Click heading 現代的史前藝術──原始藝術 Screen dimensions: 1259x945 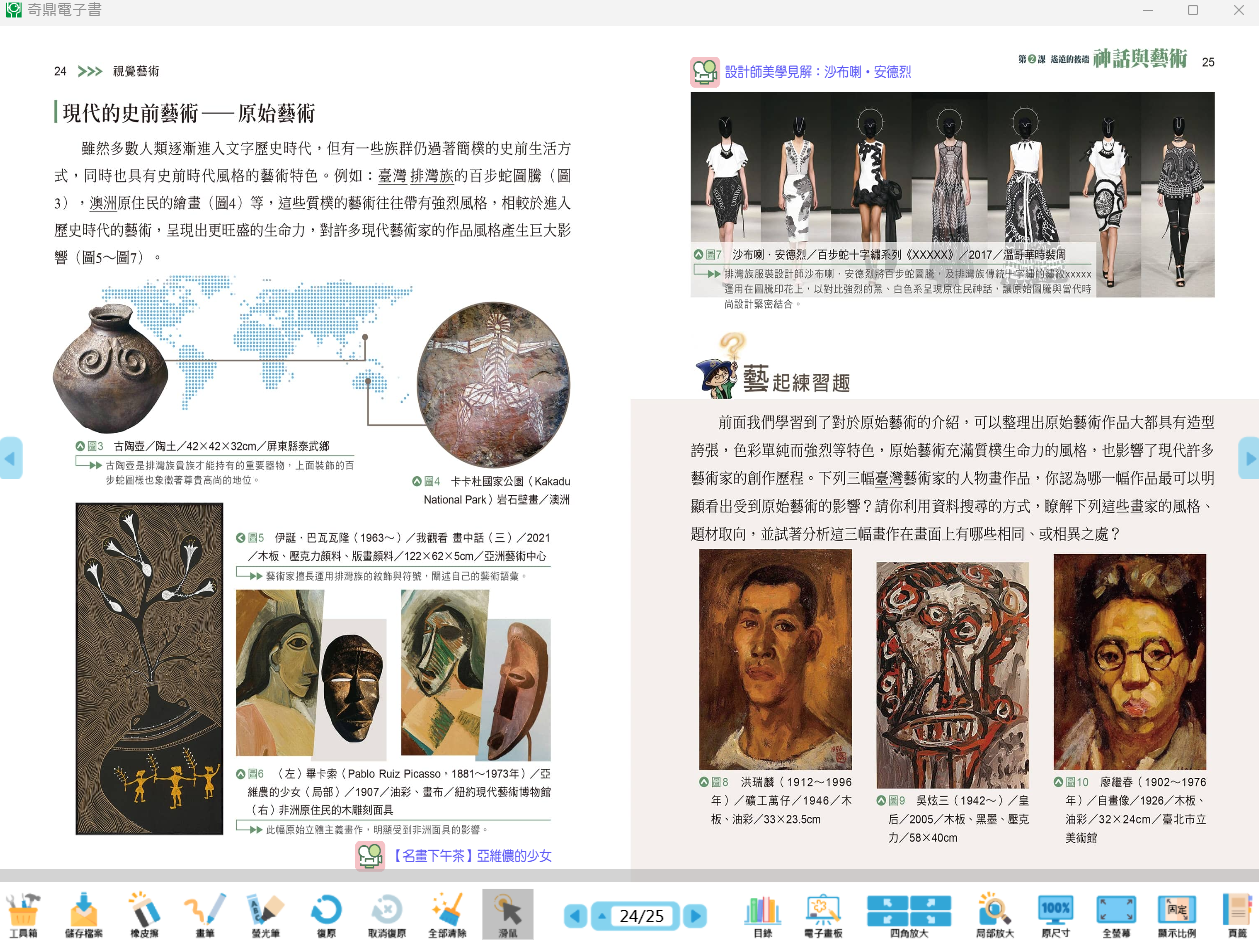189,112
